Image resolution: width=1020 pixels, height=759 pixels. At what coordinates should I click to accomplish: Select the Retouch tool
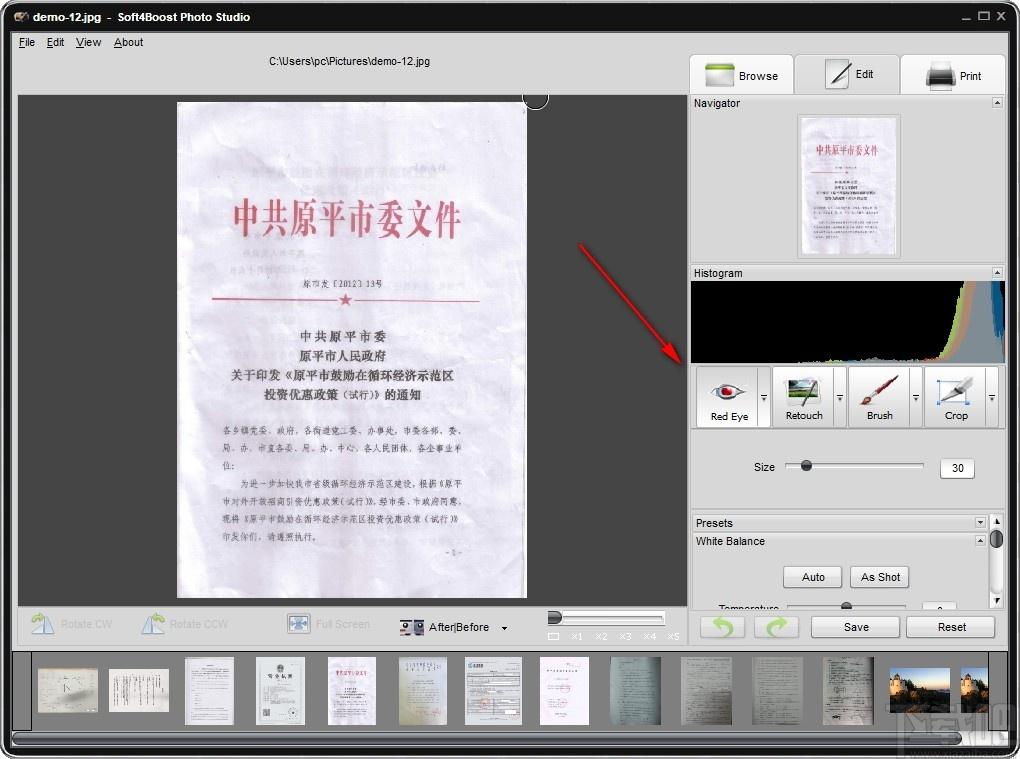click(803, 397)
